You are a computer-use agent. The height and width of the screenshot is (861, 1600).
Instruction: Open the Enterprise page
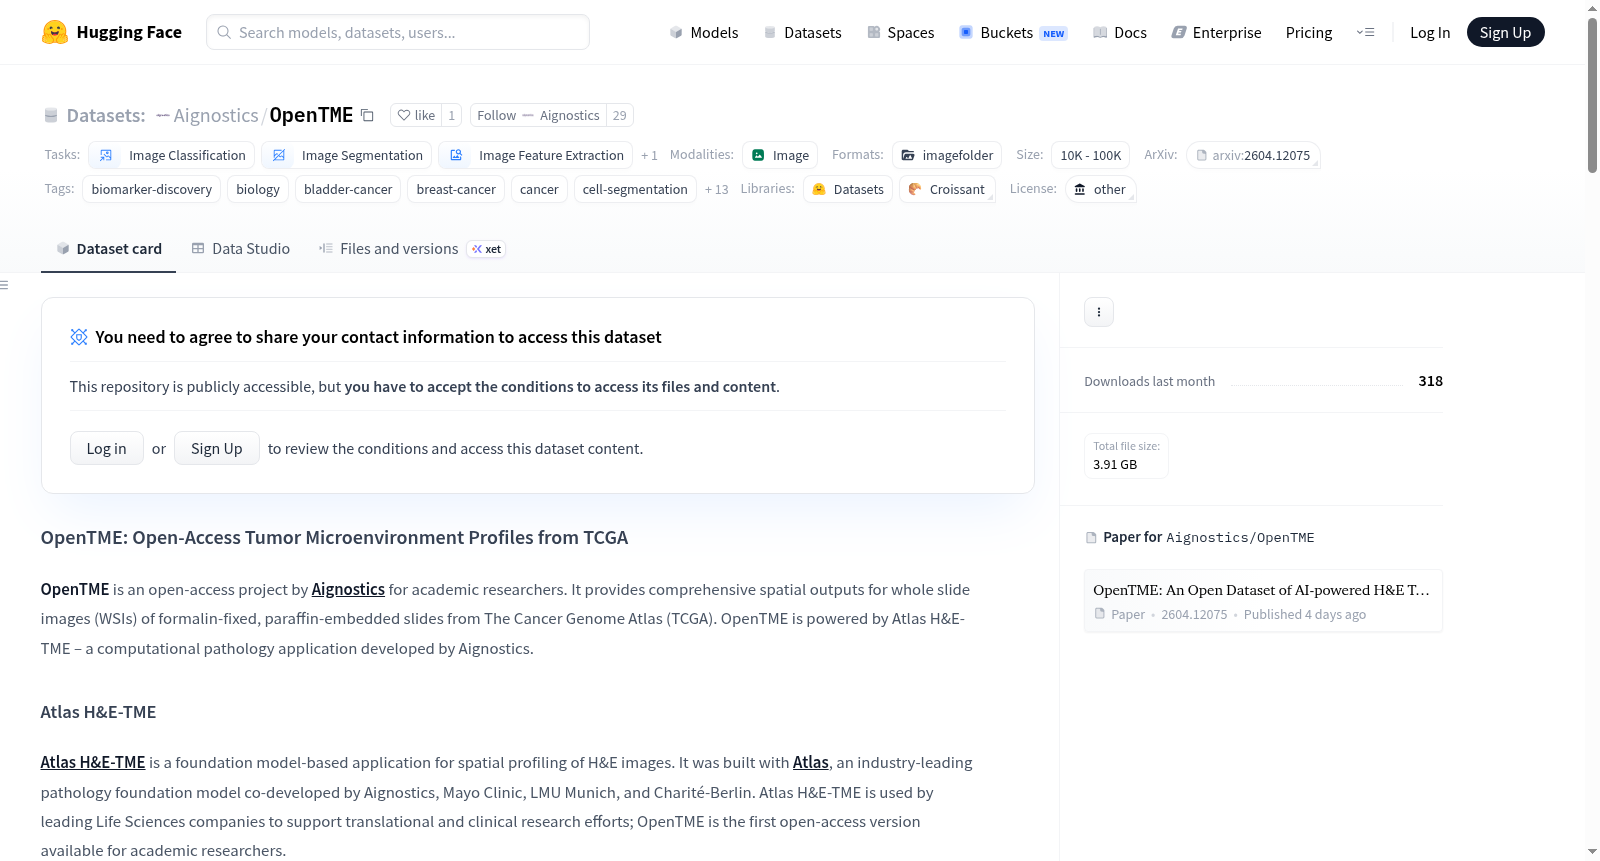tap(1216, 32)
